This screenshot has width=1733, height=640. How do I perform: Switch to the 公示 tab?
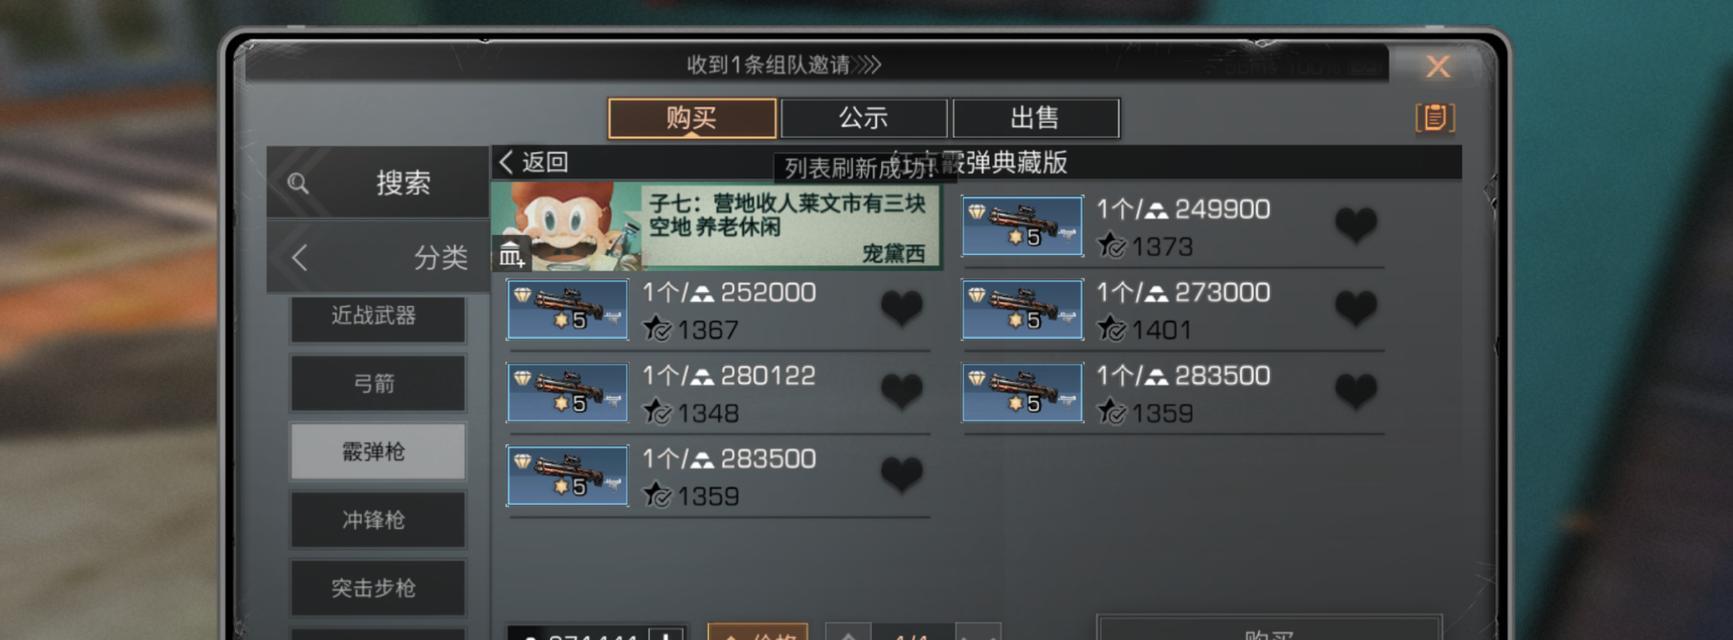(x=863, y=118)
